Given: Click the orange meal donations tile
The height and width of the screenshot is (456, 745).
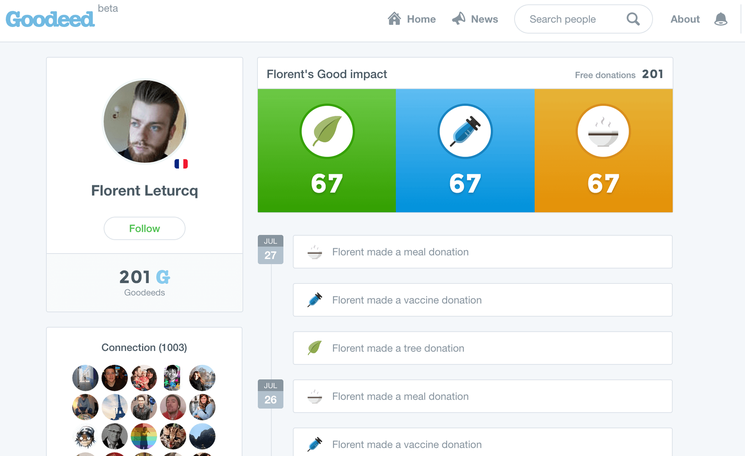Looking at the screenshot, I should 603,151.
